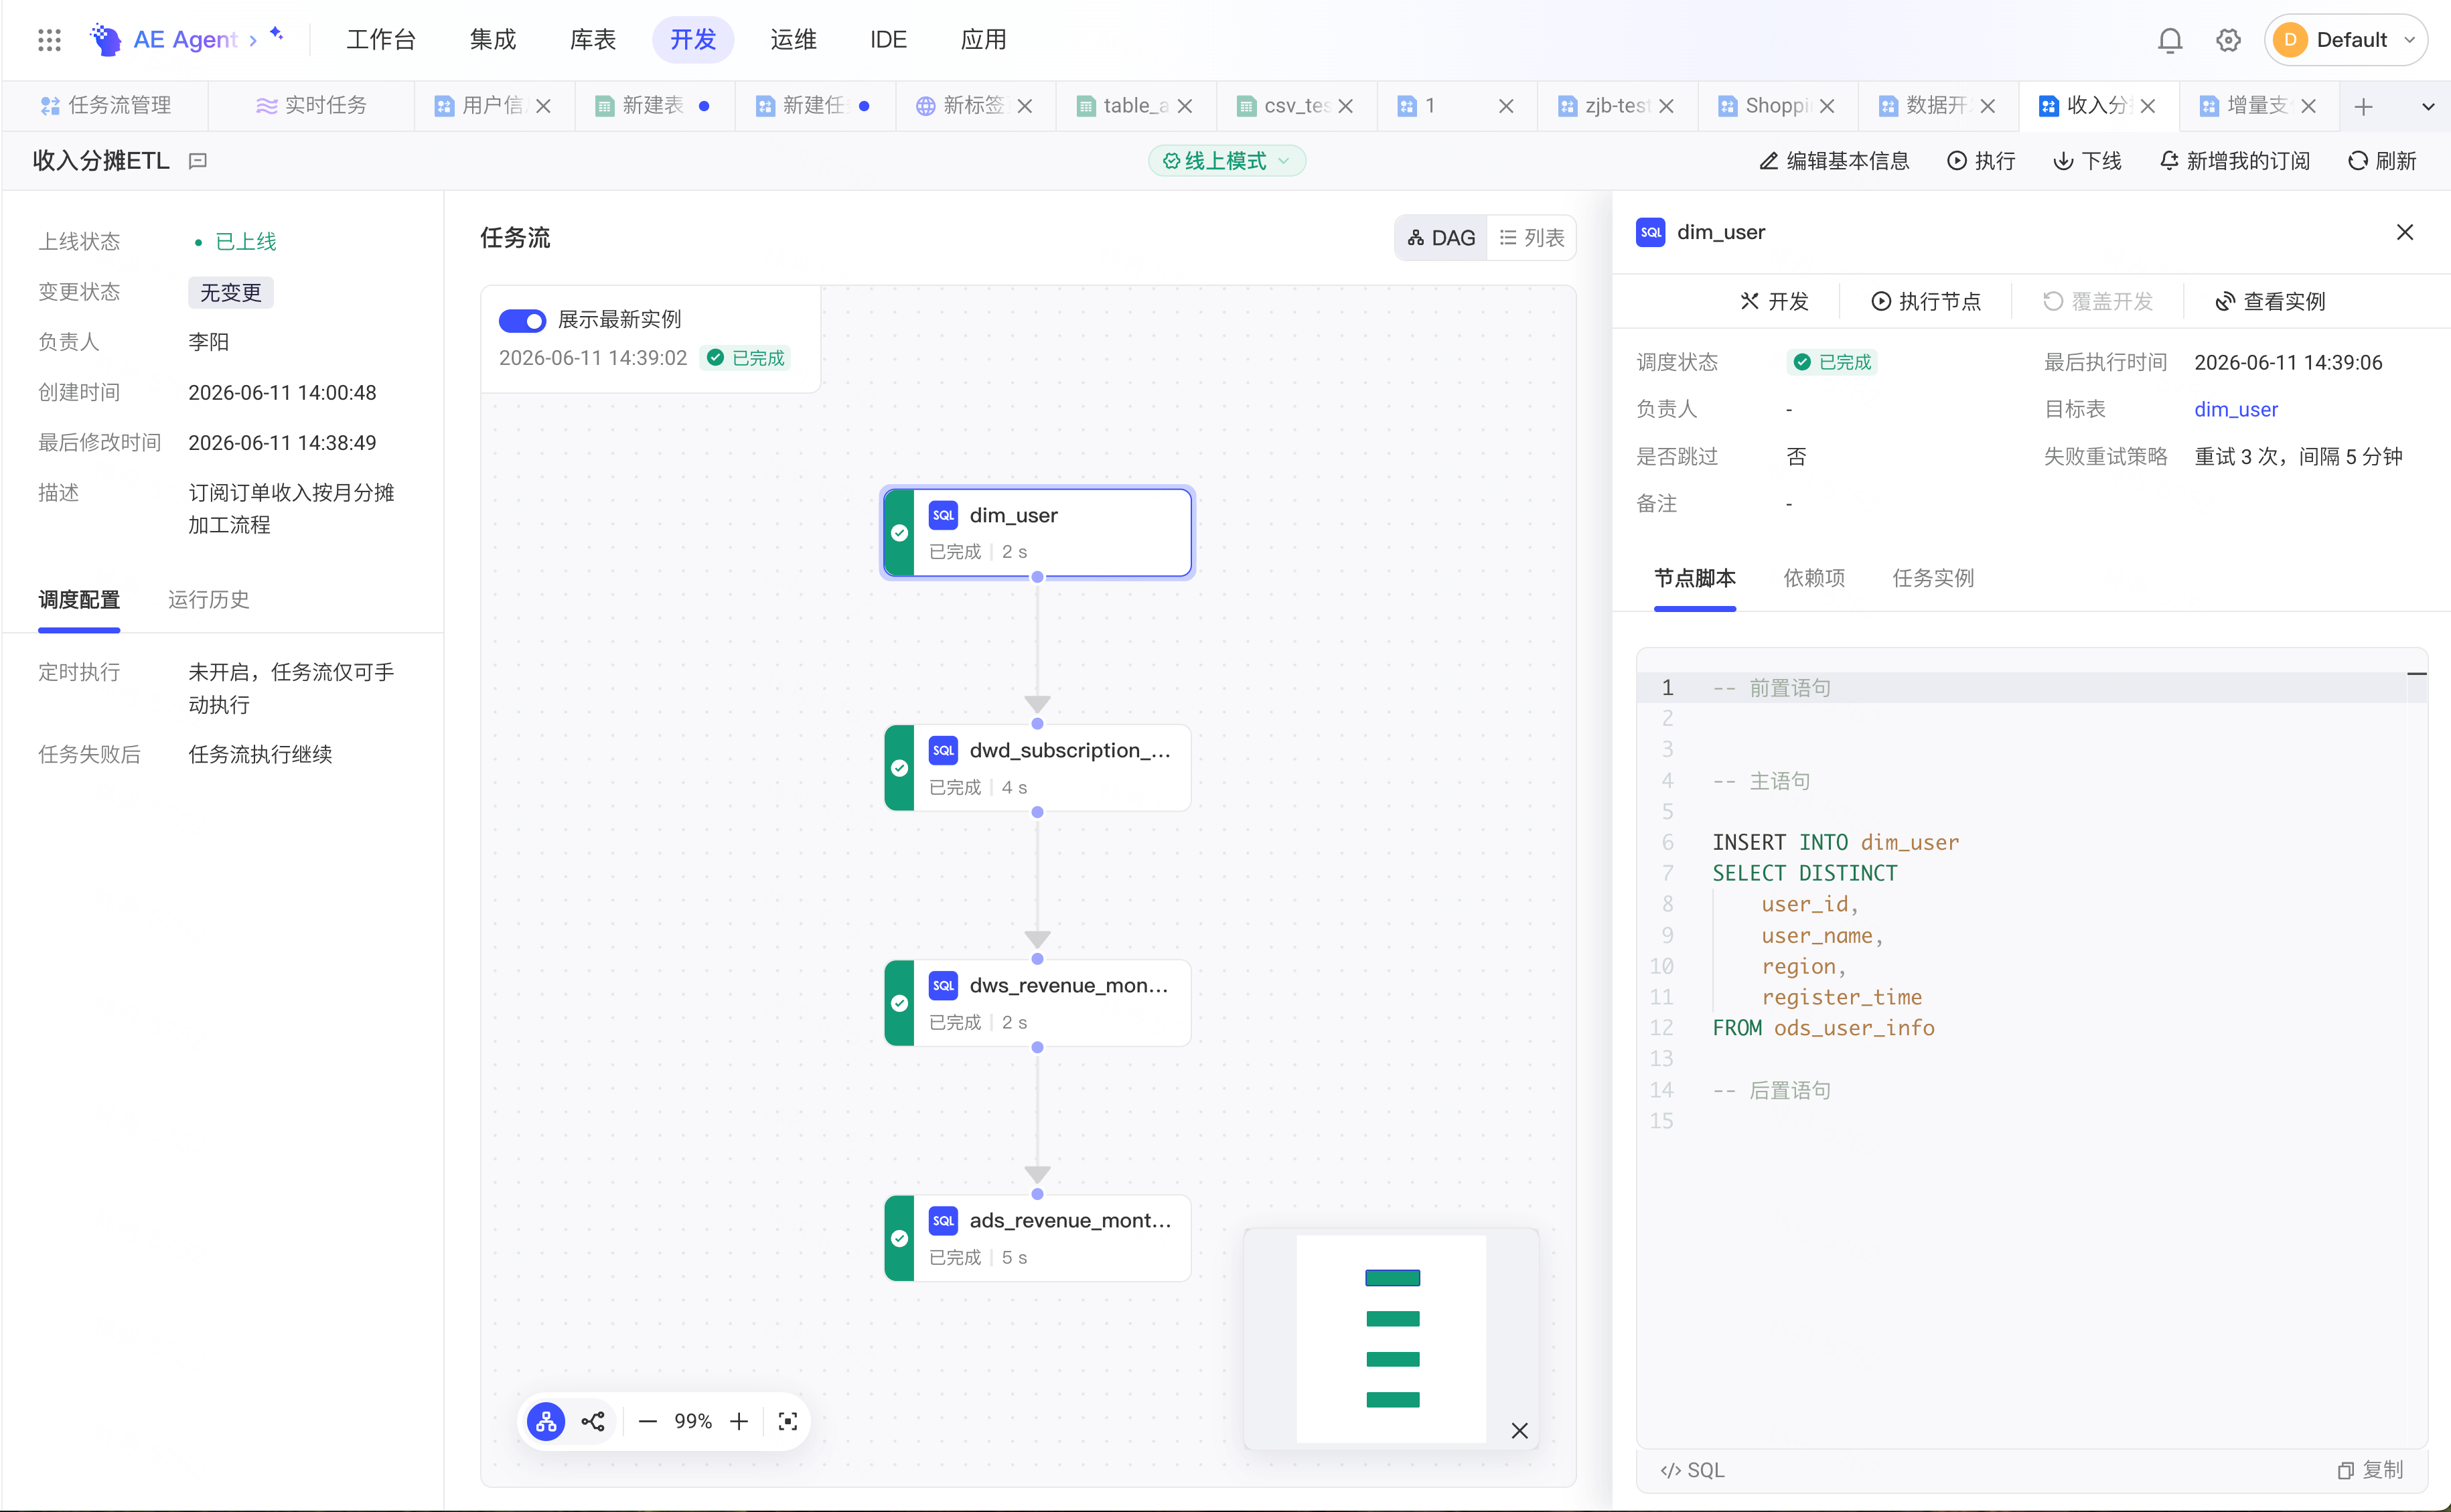Open the 线上模式 mode dropdown
The width and height of the screenshot is (2451, 1512).
[1226, 161]
